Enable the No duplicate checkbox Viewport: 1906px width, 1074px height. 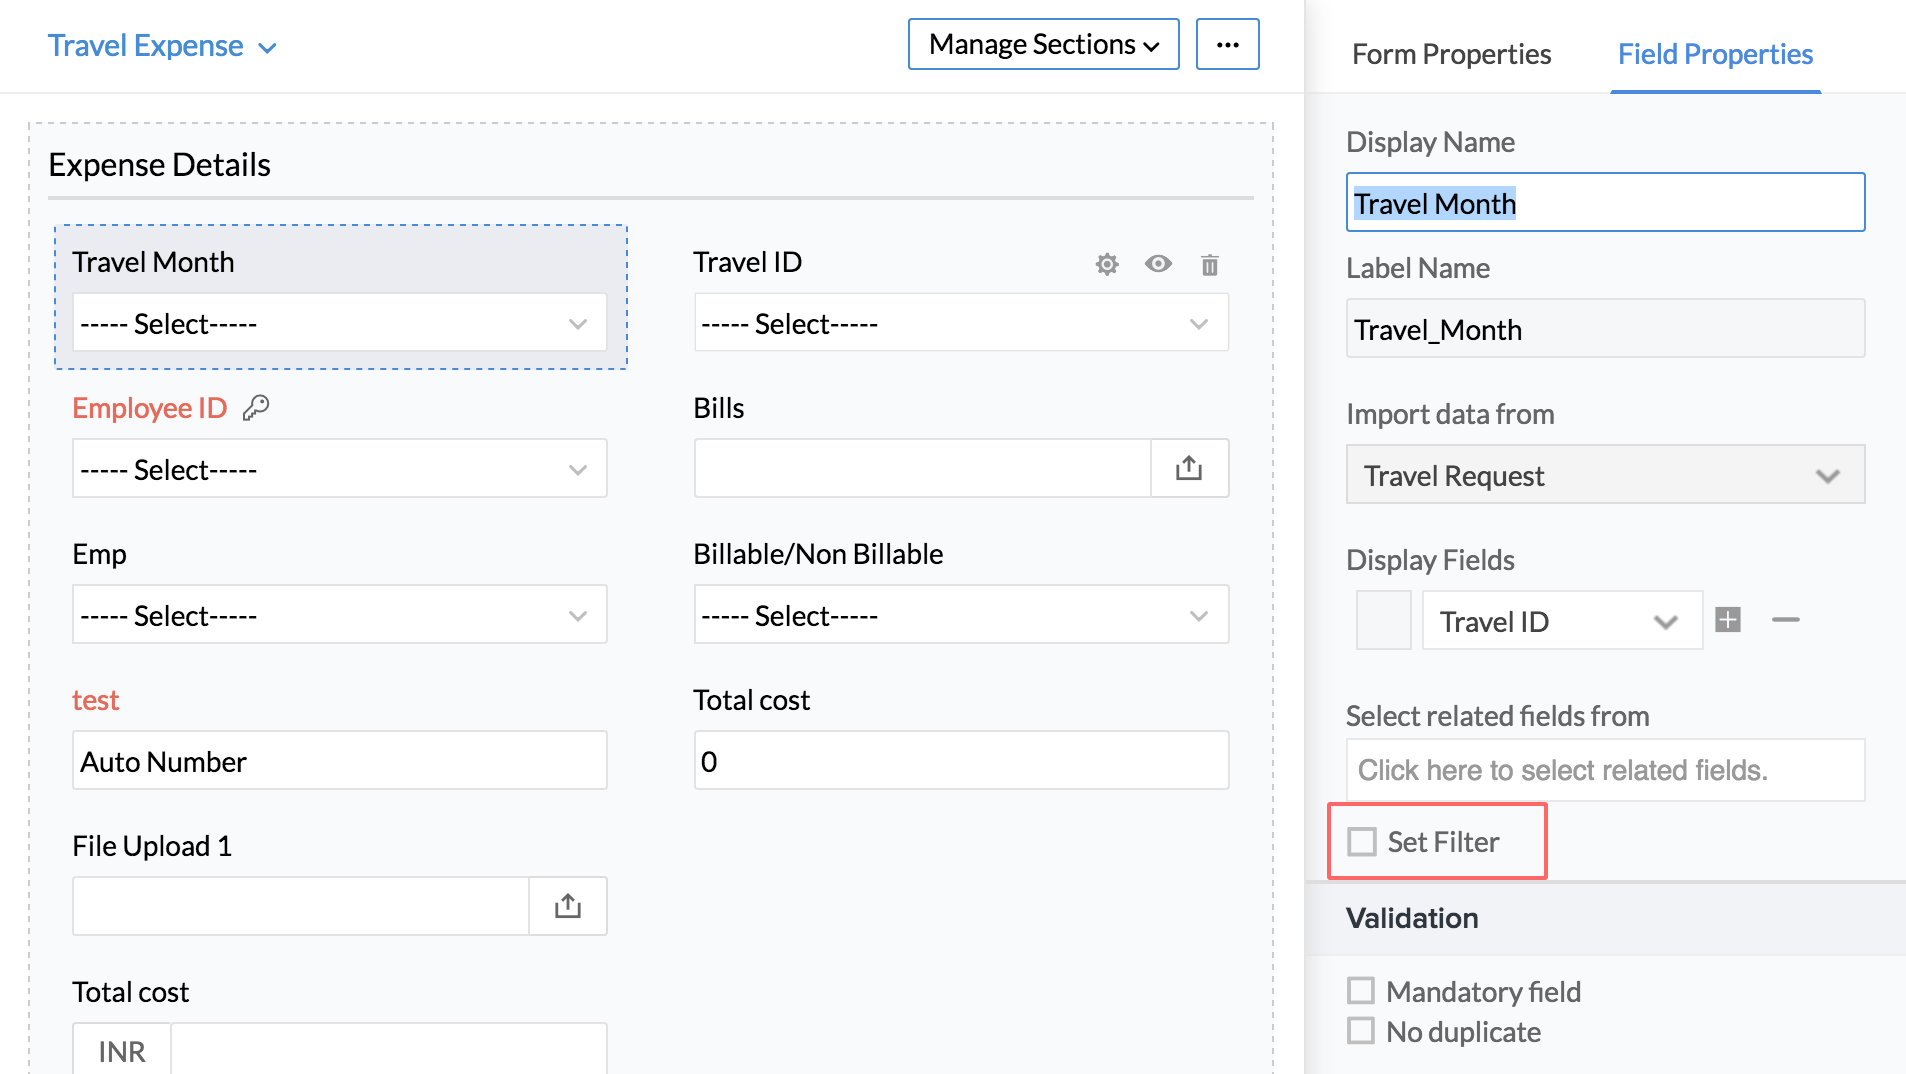click(x=1361, y=1031)
